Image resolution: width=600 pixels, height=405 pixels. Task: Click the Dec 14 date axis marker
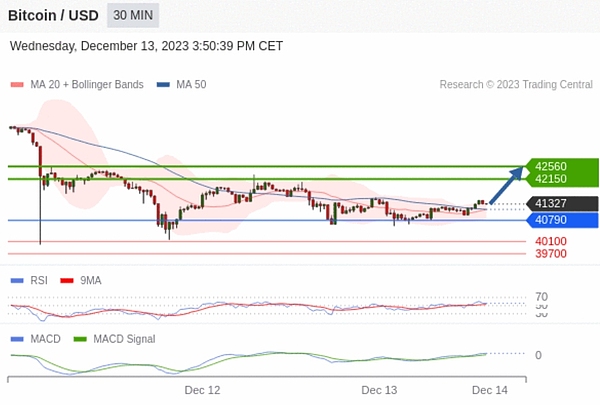pyautogui.click(x=490, y=390)
